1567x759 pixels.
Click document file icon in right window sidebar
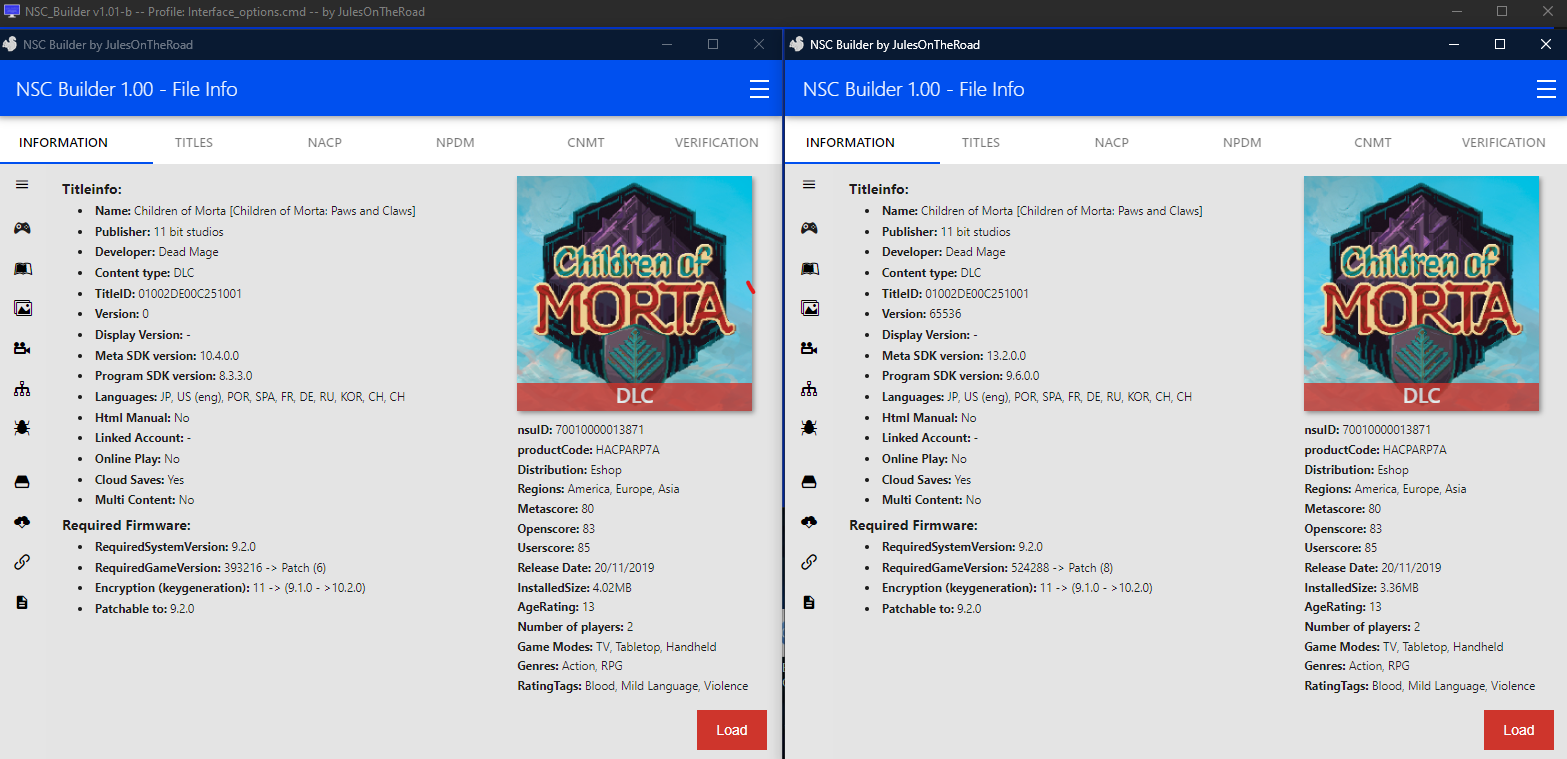click(x=809, y=602)
